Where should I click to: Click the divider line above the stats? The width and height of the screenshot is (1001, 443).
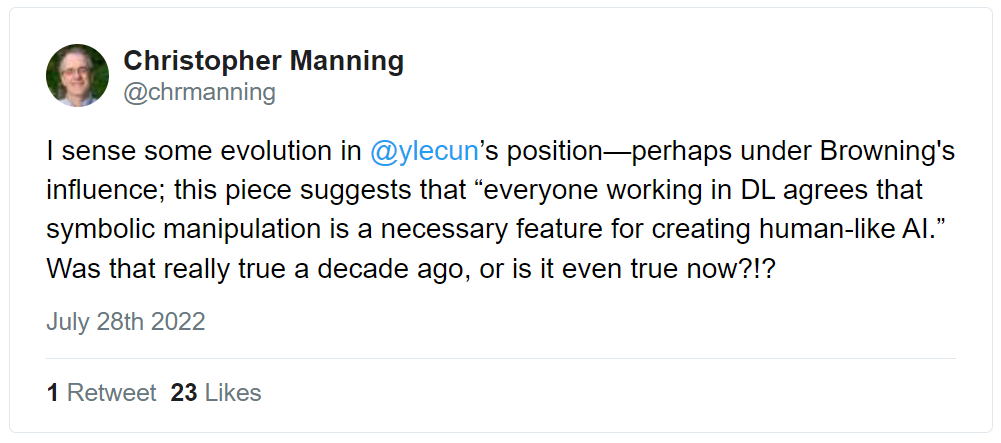tap(500, 358)
